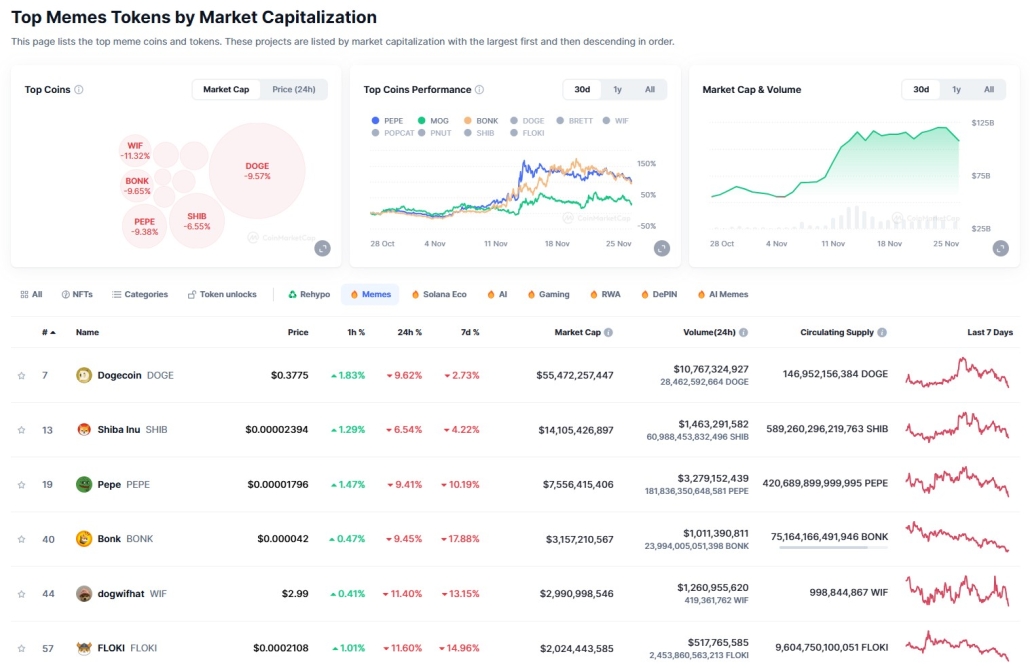Screen dimensions: 1030x669
Task: Click the Token unlocks icon
Action: (x=190, y=294)
